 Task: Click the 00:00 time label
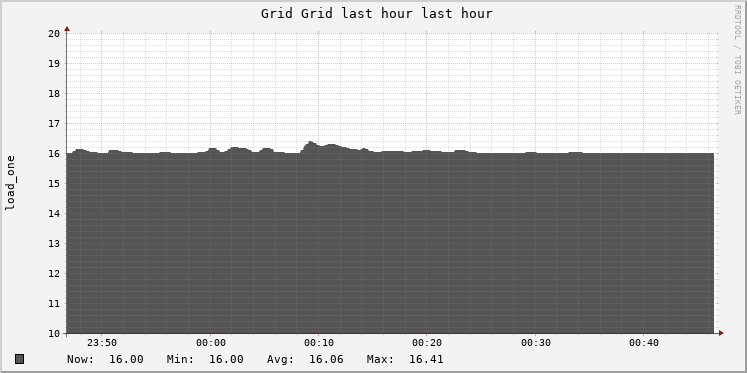(211, 343)
